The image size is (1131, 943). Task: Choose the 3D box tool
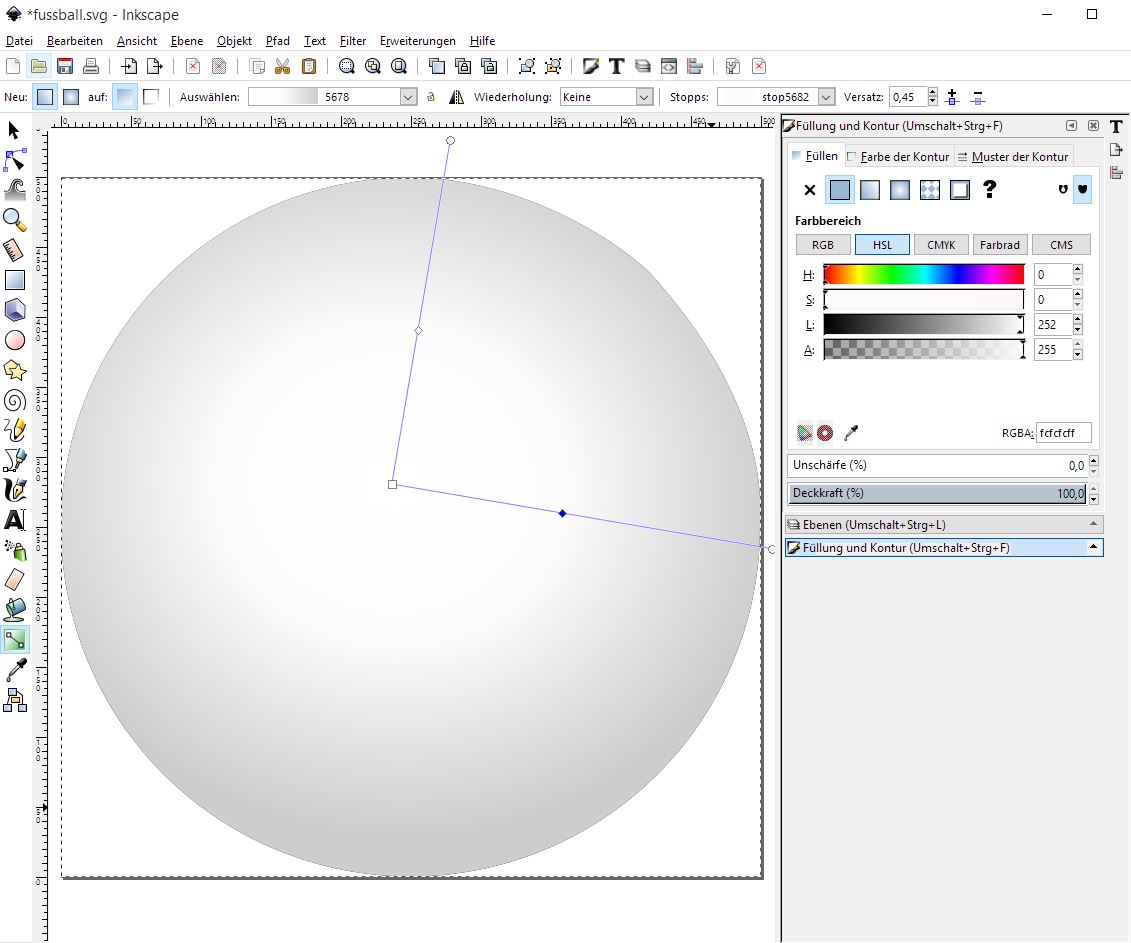point(15,310)
